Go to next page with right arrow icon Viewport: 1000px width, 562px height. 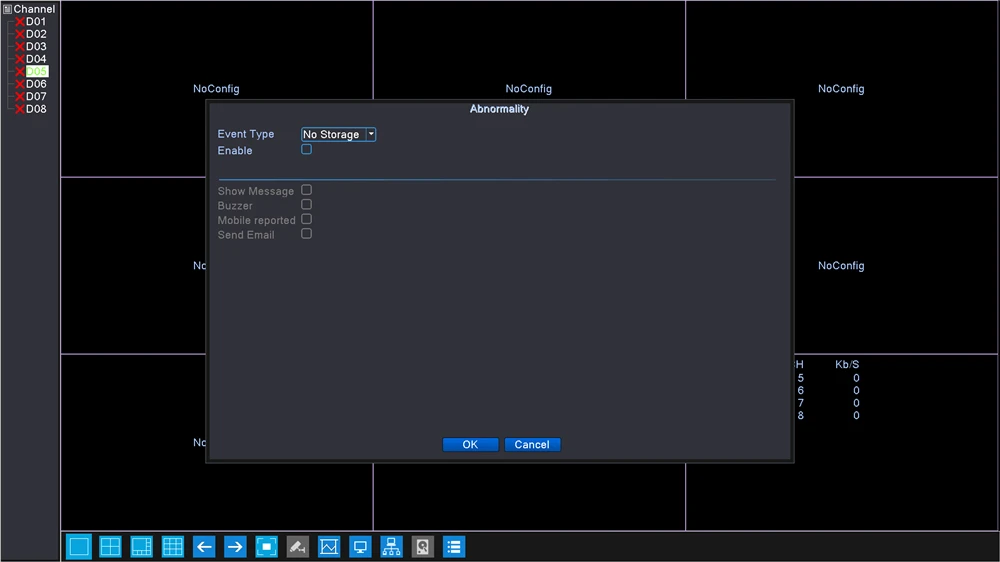click(x=235, y=547)
